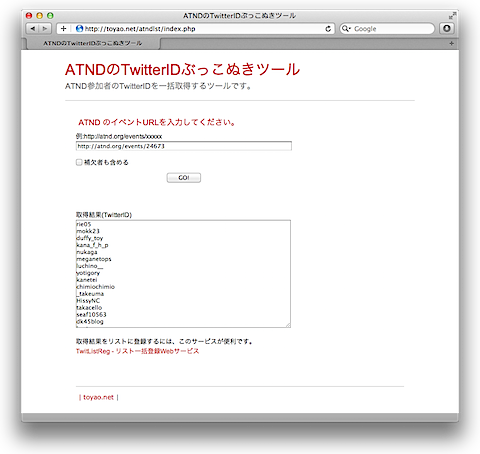Image resolution: width=480 pixels, height=454 pixels.
Task: Select kanetei in results list
Action: coord(87,280)
